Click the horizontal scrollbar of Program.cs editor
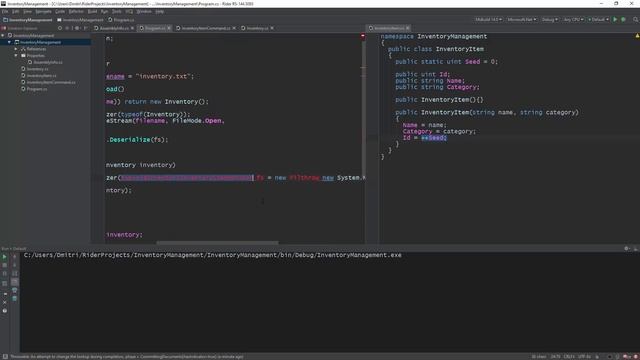Screen dimensions: 640x360 217,242
